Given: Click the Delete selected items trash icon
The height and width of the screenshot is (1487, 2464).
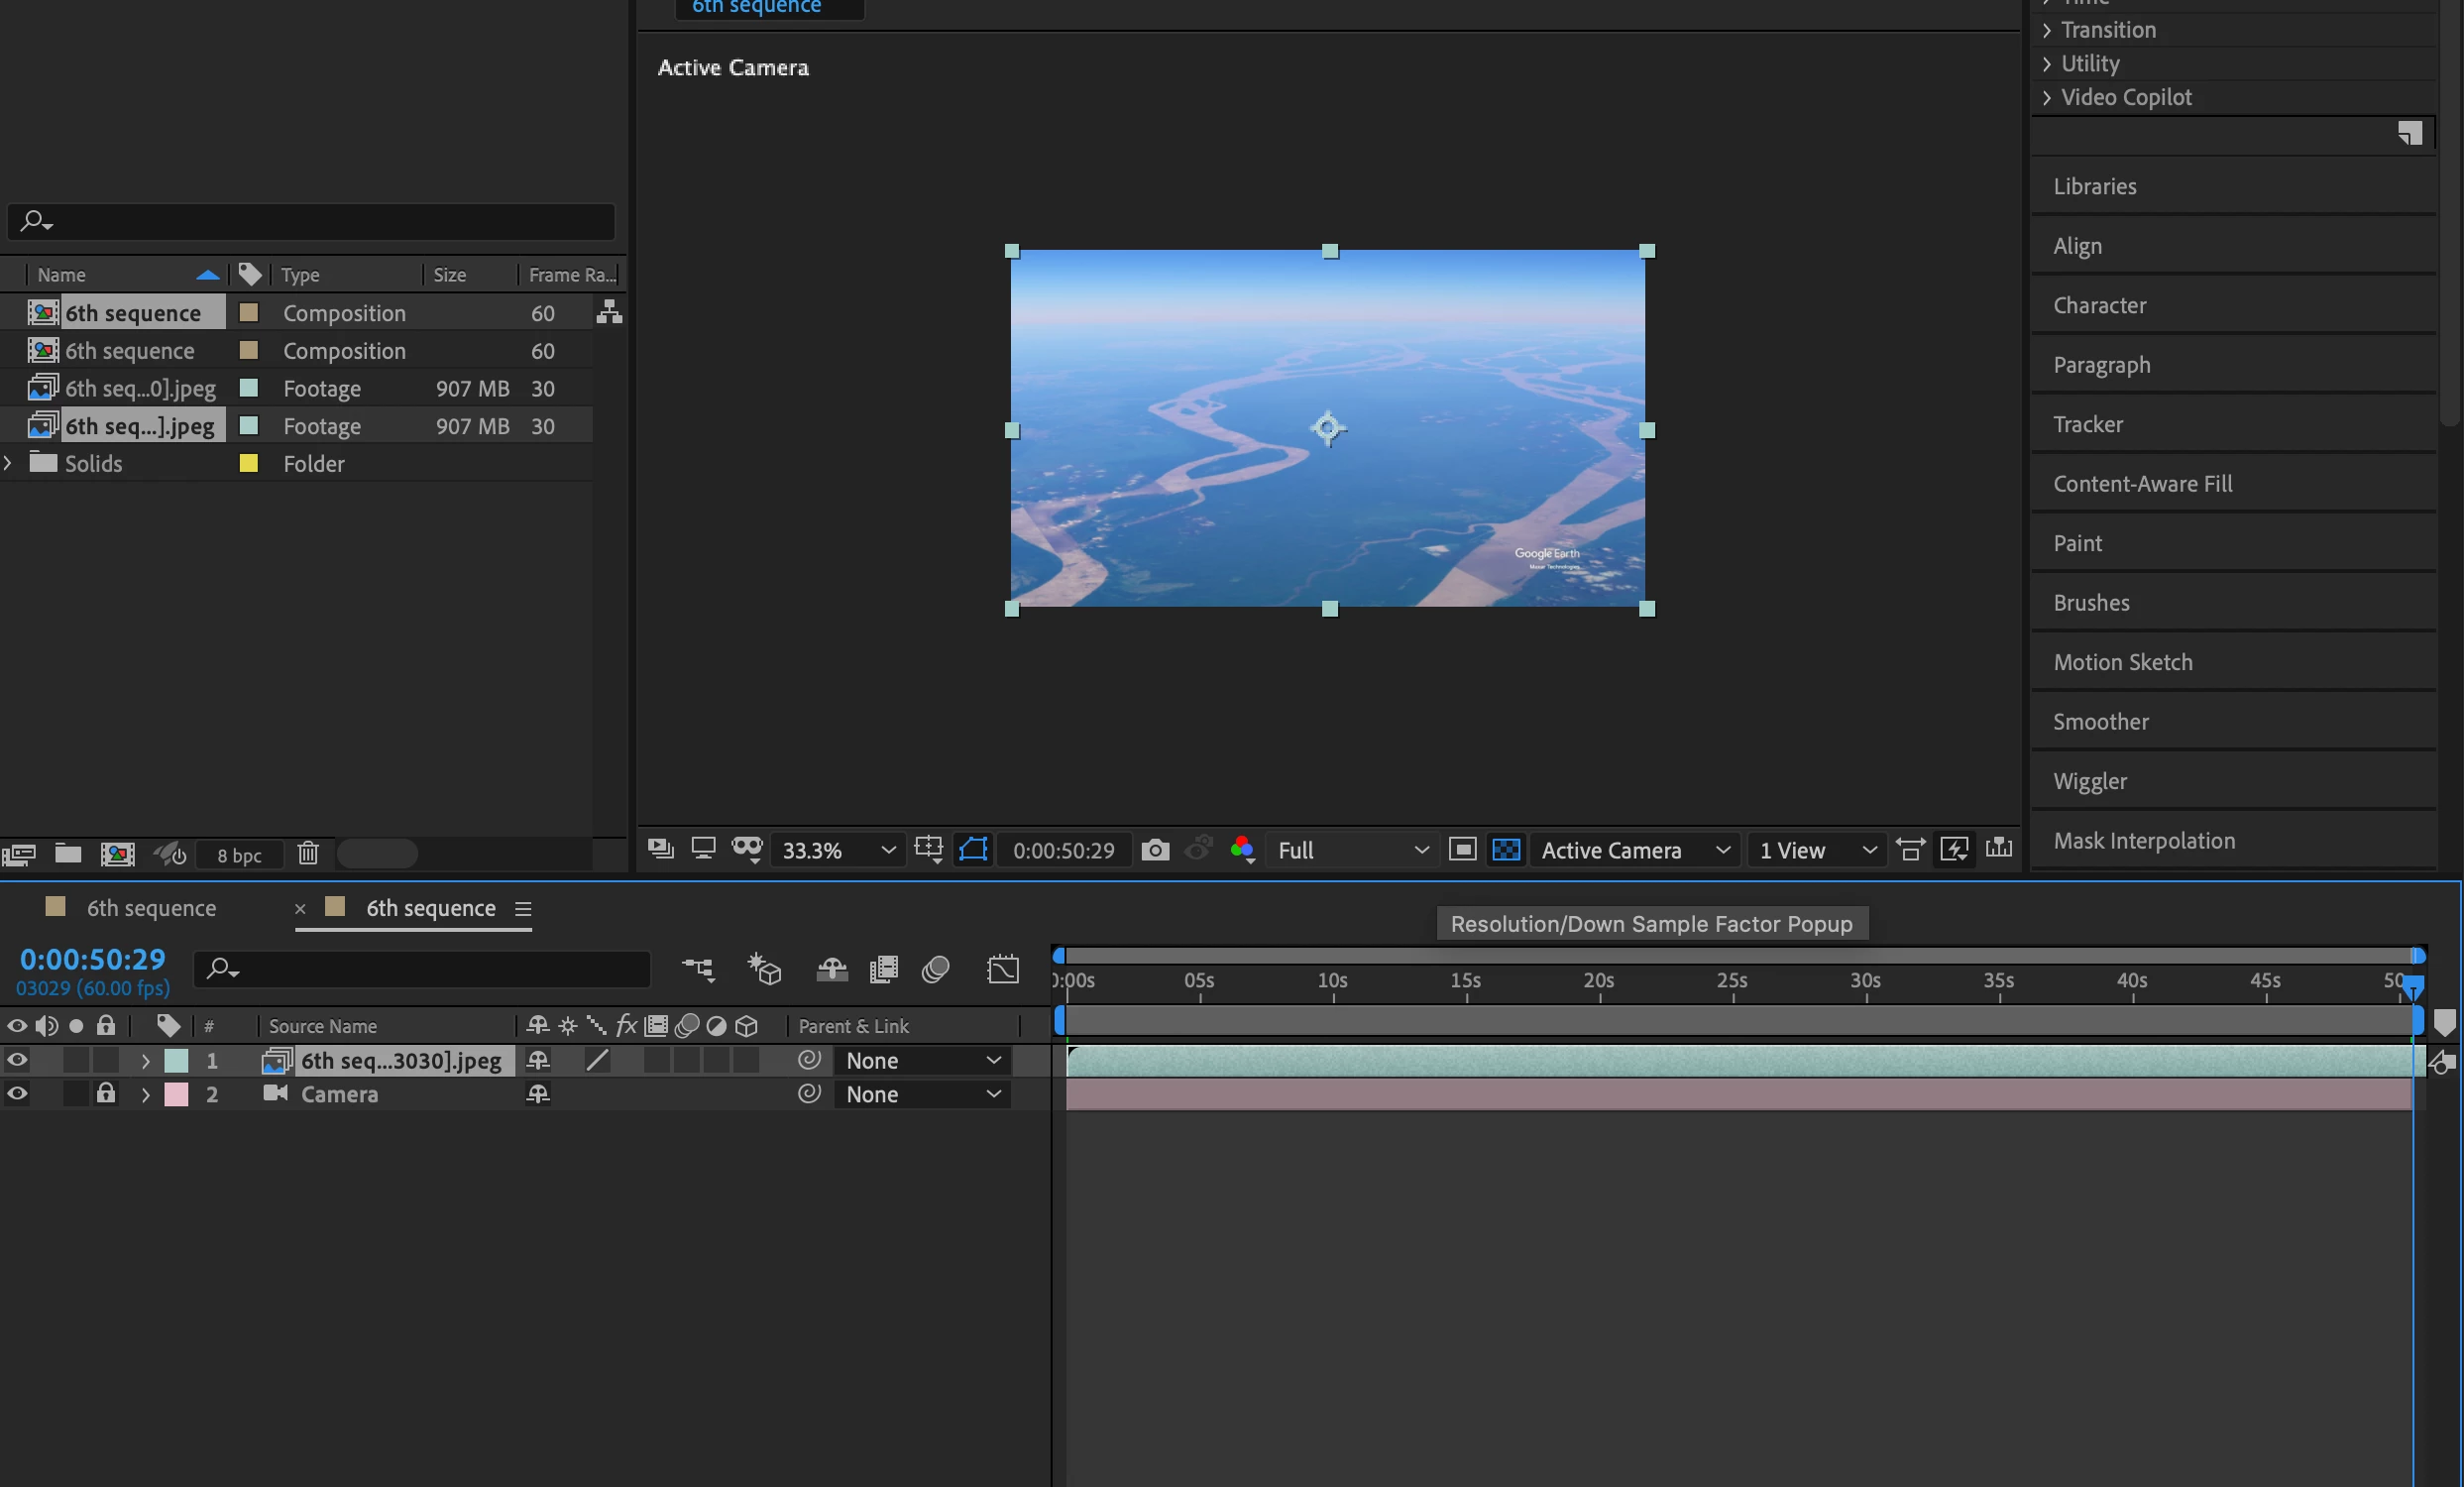Looking at the screenshot, I should (308, 854).
